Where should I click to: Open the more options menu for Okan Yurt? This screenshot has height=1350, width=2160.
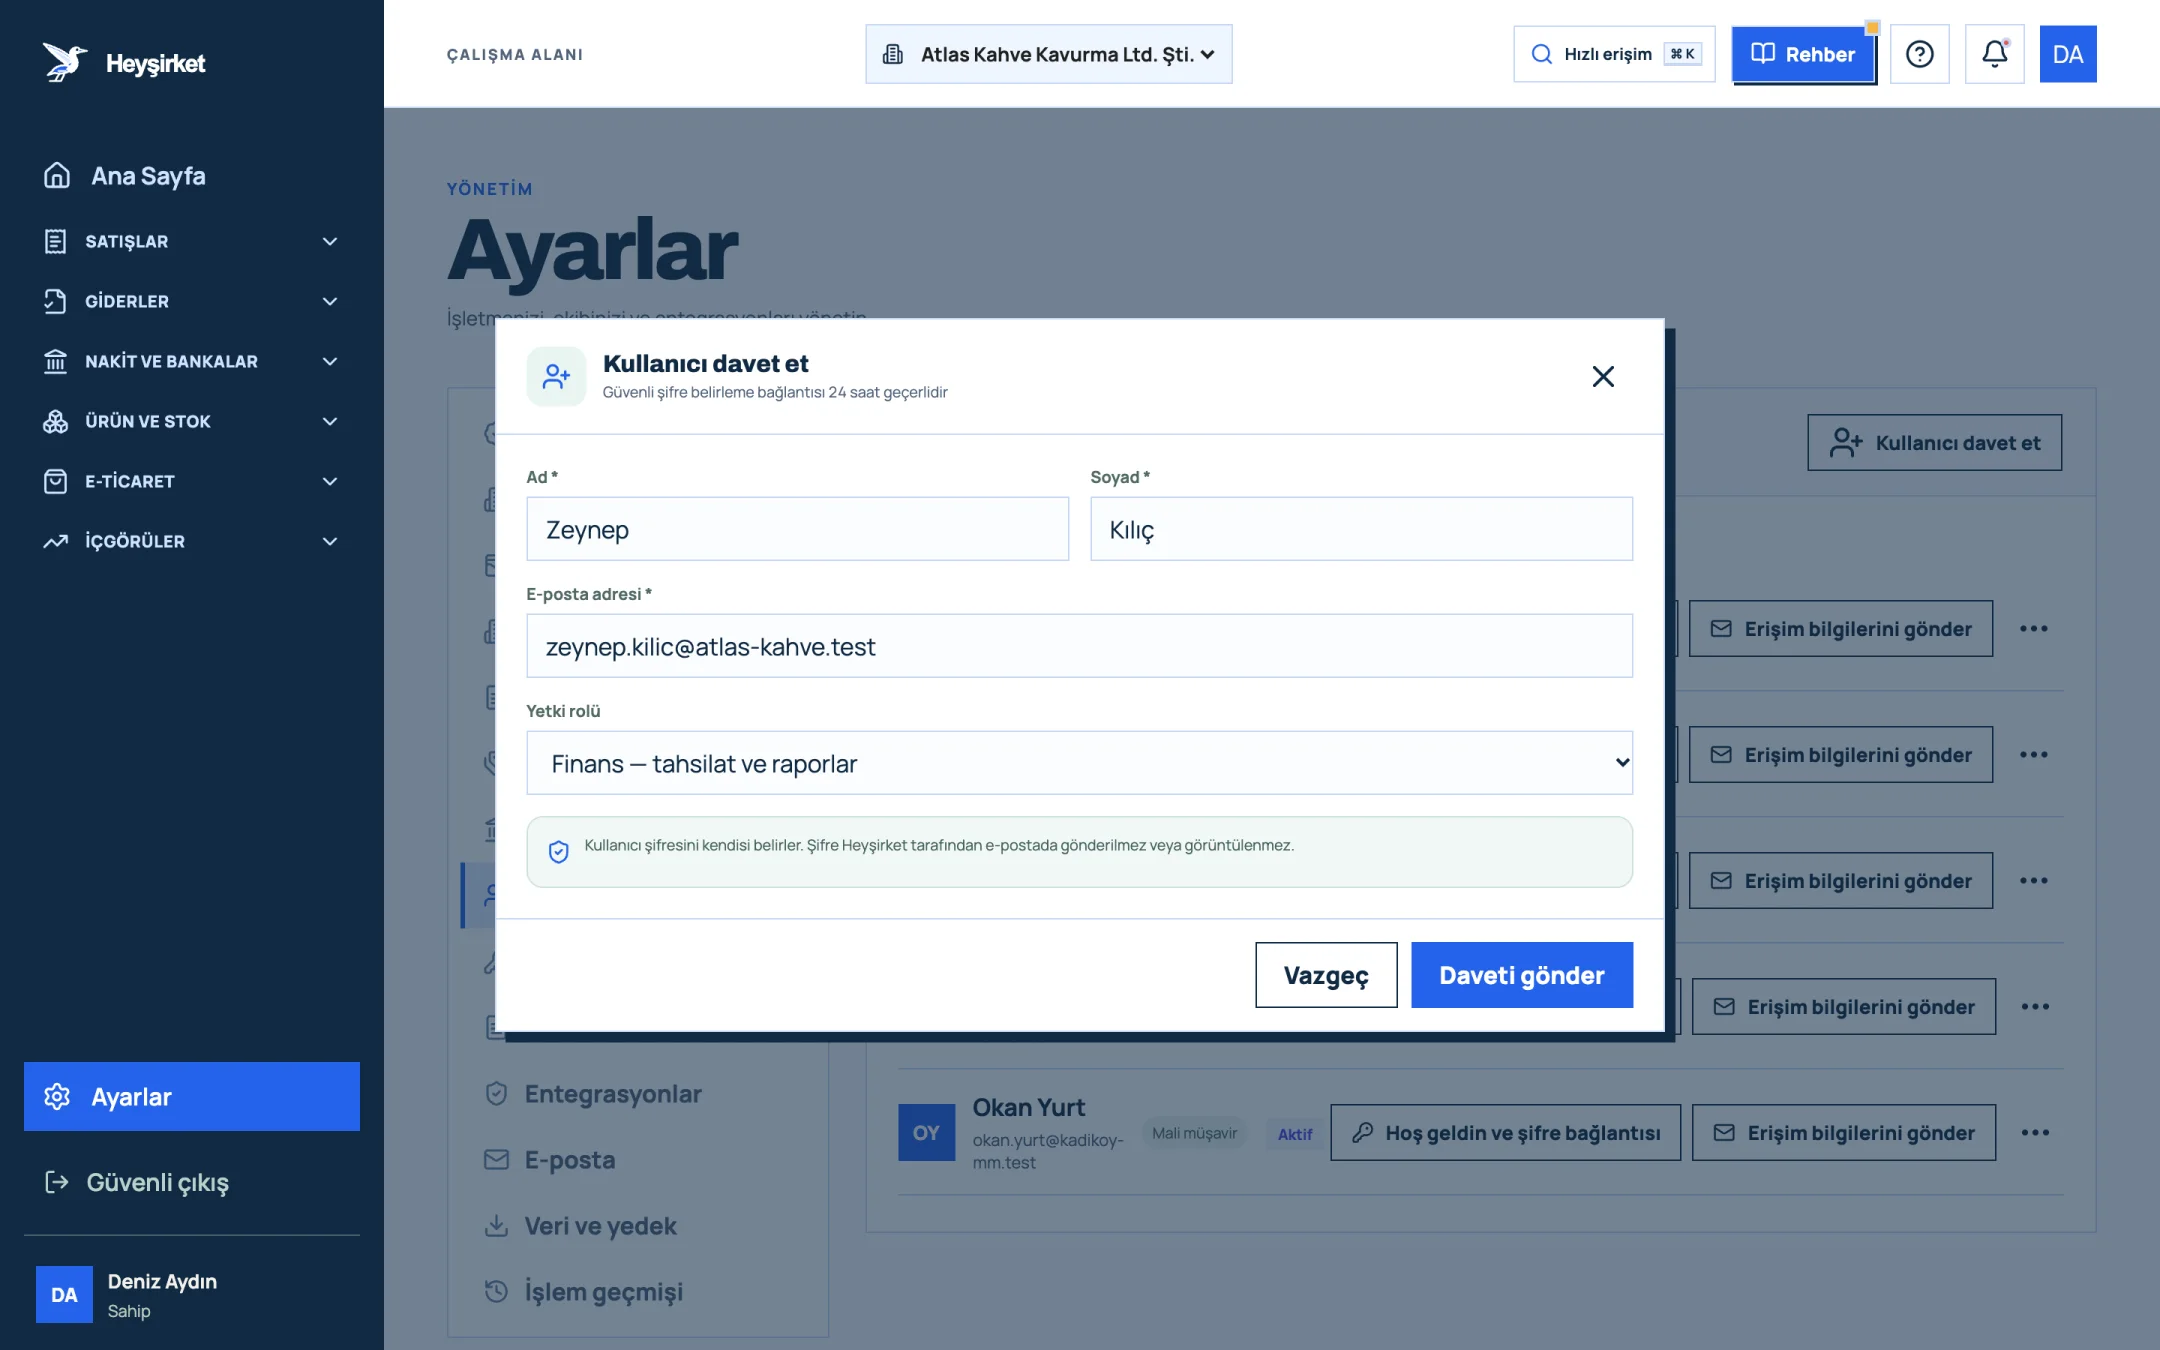point(2035,1132)
